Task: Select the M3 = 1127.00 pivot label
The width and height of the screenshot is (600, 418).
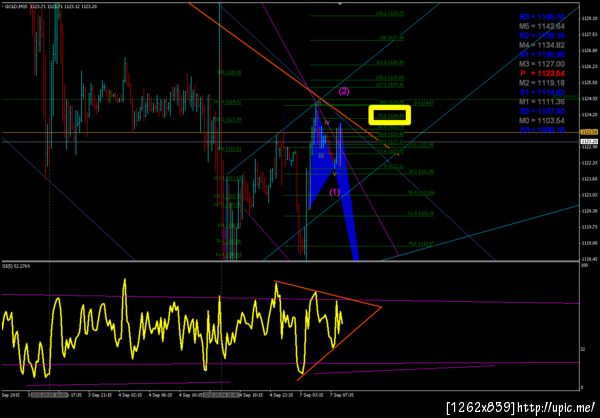Action: tap(542, 64)
